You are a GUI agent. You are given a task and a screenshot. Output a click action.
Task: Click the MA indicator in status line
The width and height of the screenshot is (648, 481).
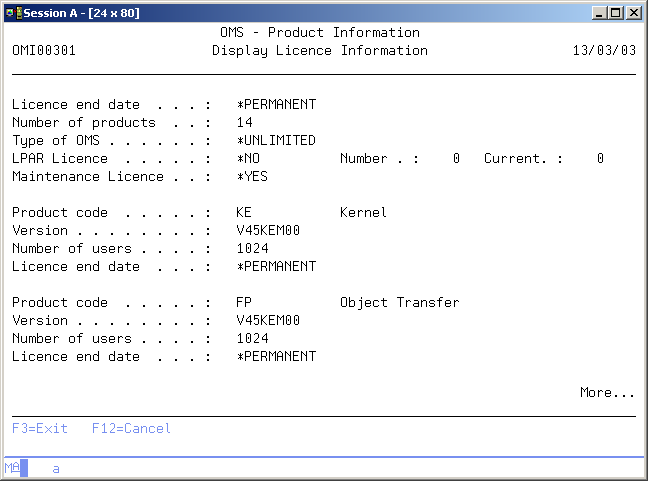click(11, 468)
